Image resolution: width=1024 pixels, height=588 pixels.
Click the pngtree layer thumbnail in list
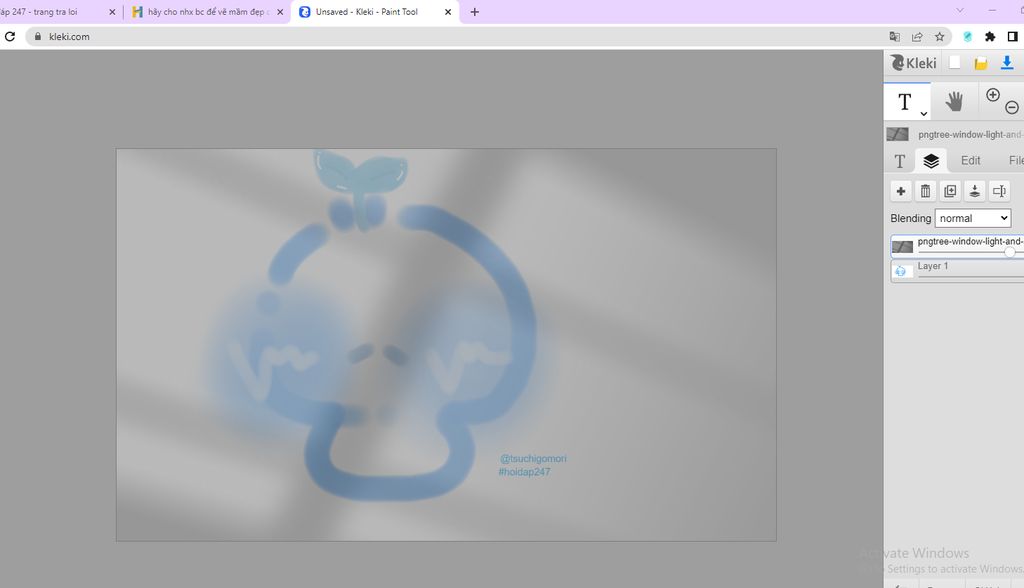coord(902,247)
